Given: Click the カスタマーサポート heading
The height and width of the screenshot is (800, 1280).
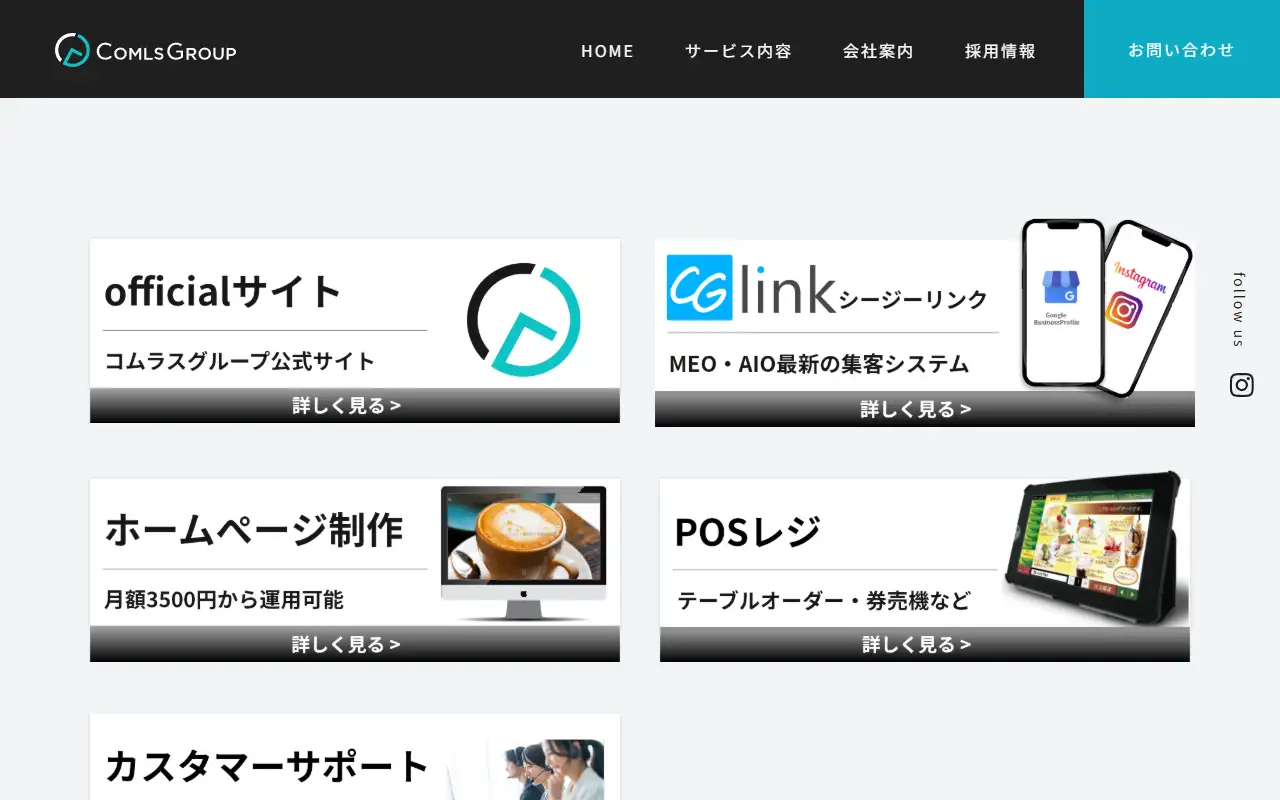Looking at the screenshot, I should pyautogui.click(x=267, y=766).
